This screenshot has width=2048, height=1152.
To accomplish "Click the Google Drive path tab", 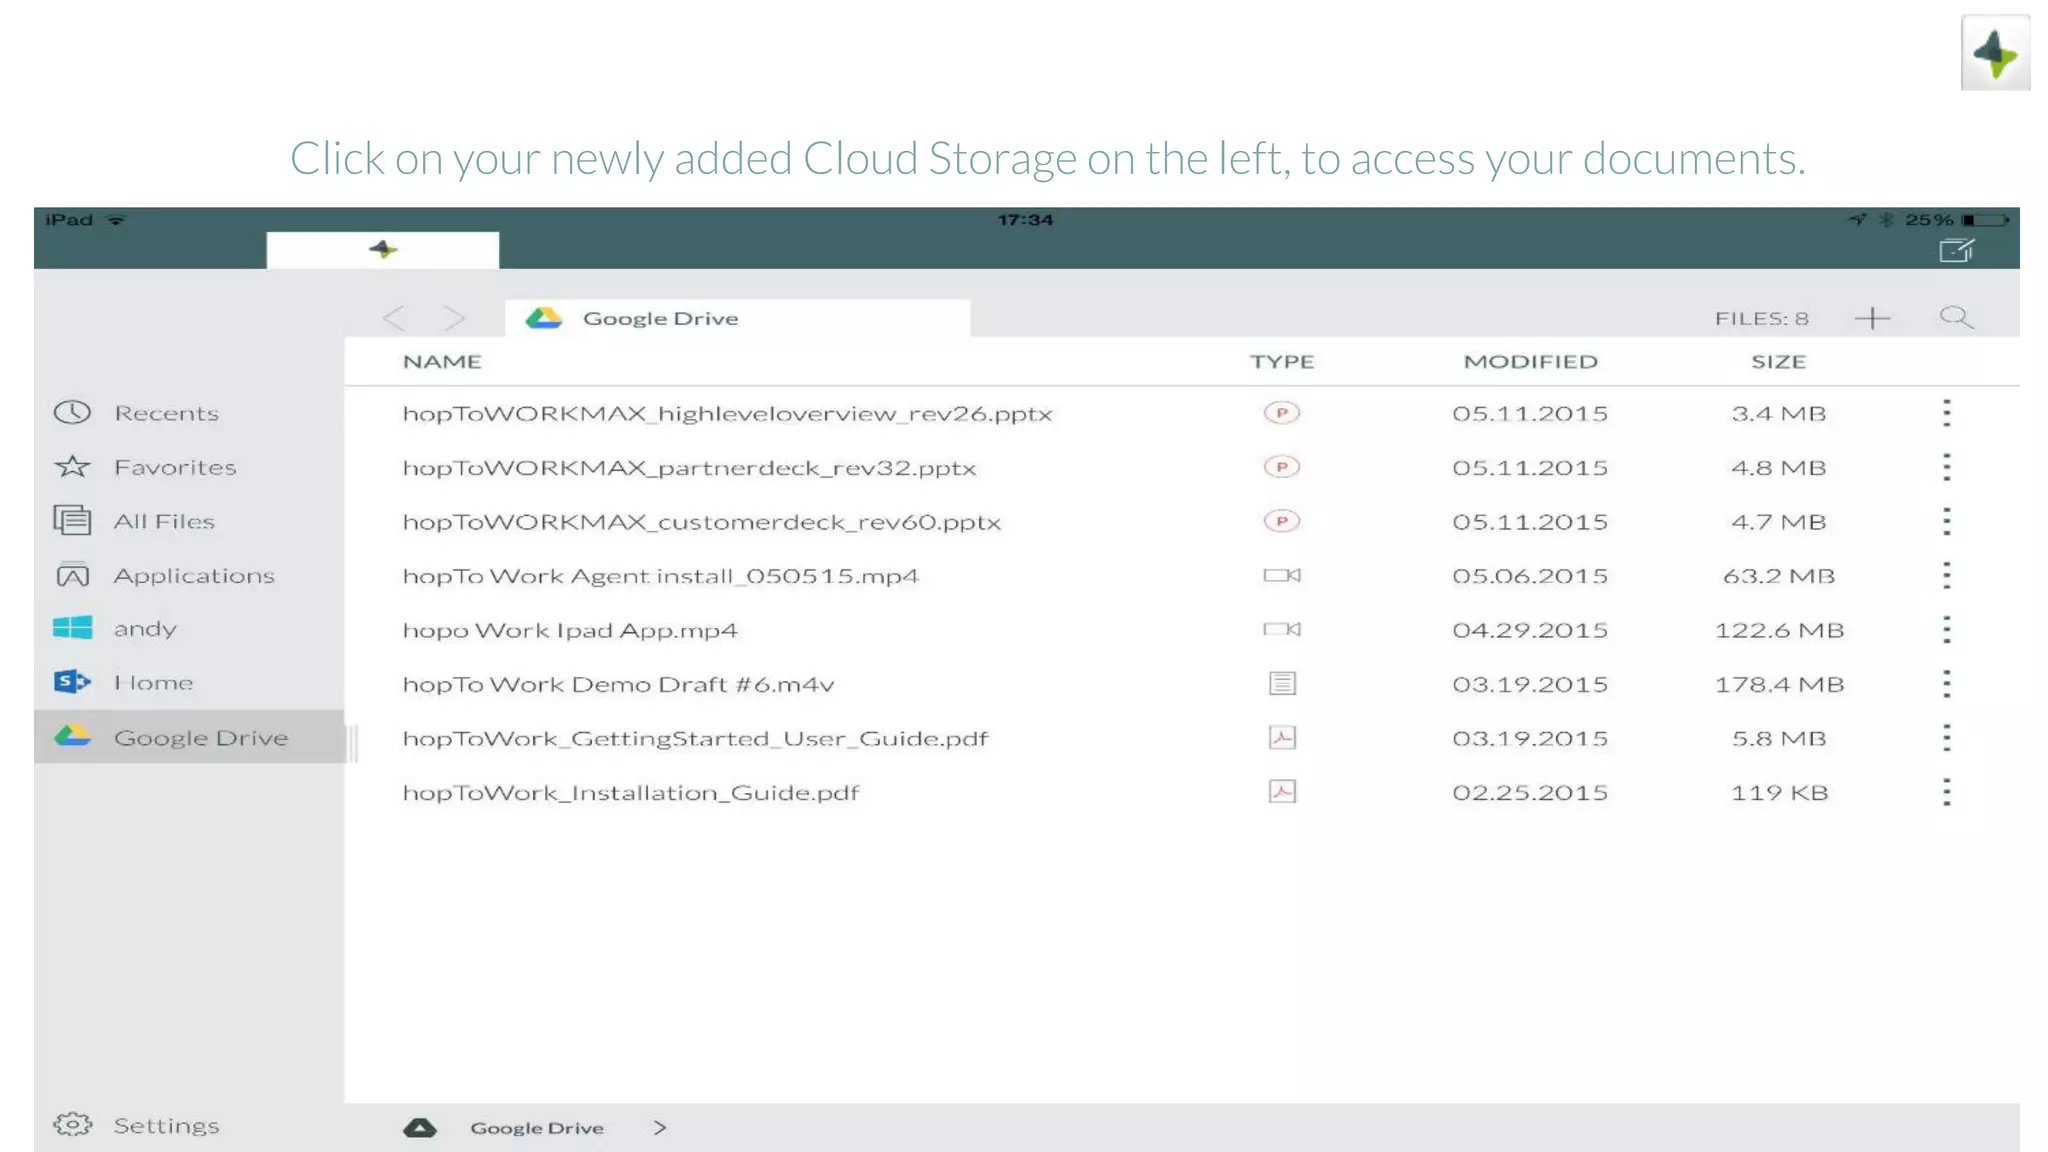I will pos(737,318).
